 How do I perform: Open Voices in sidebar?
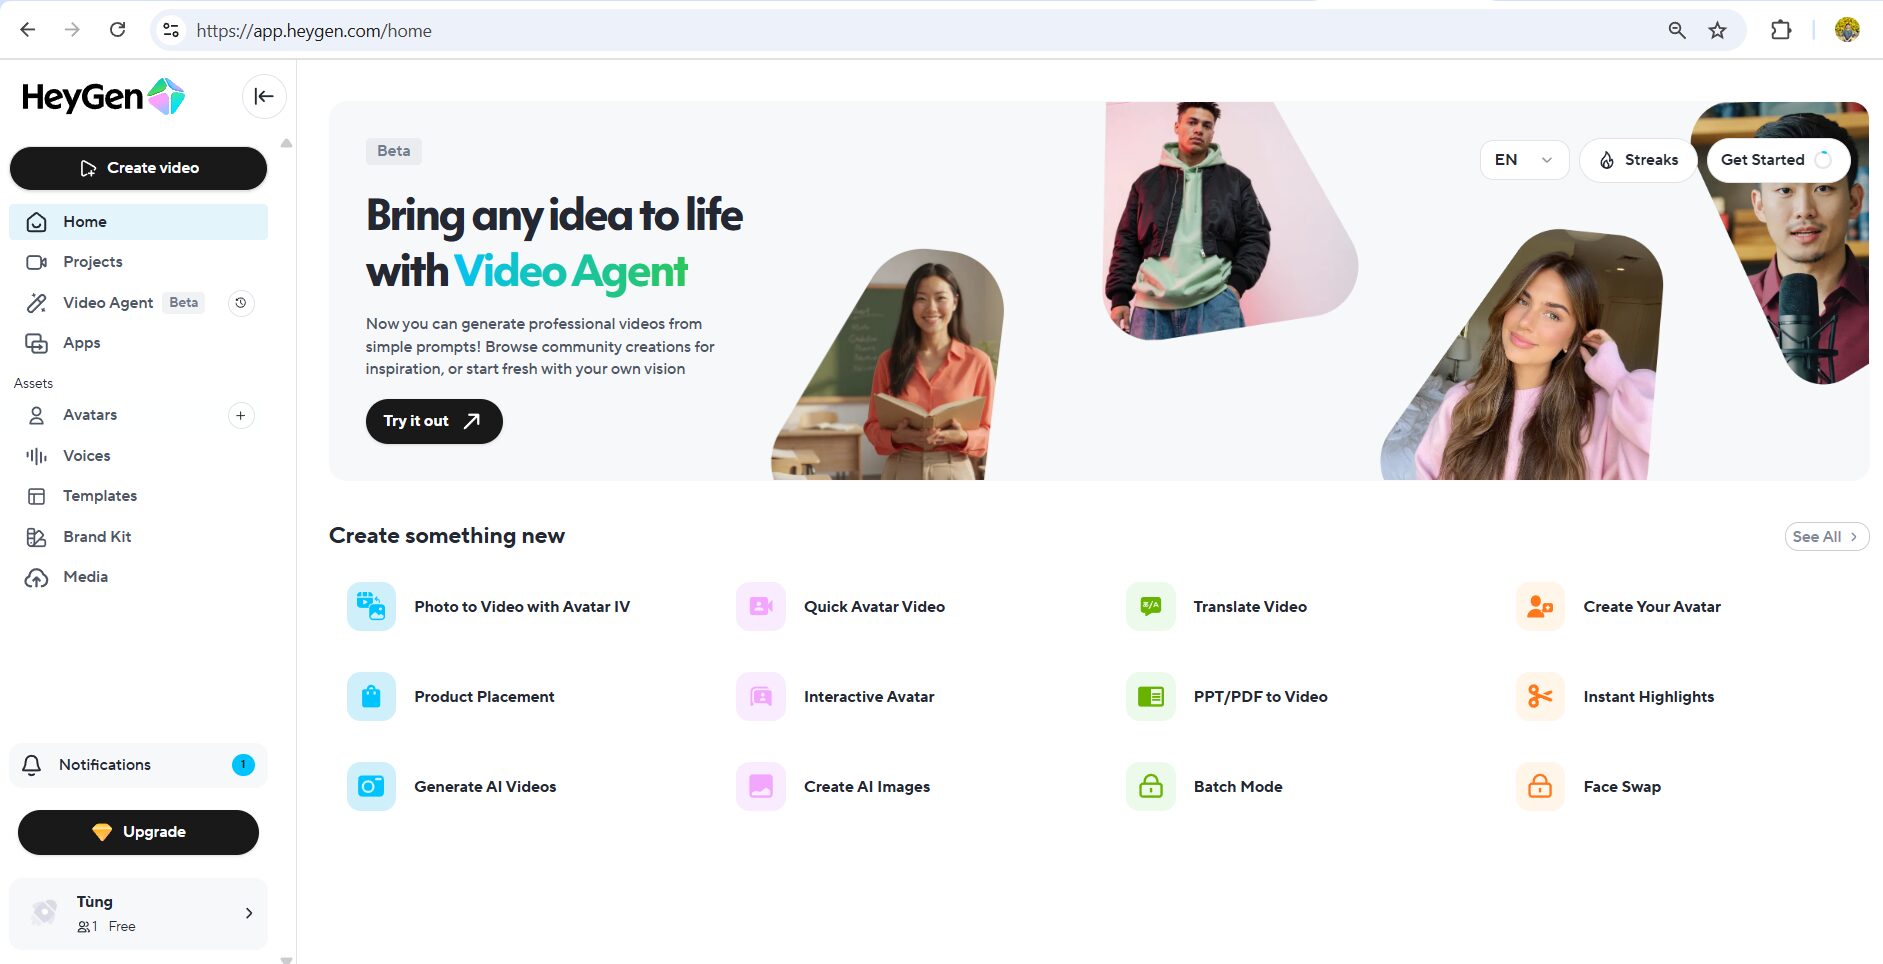(x=138, y=456)
